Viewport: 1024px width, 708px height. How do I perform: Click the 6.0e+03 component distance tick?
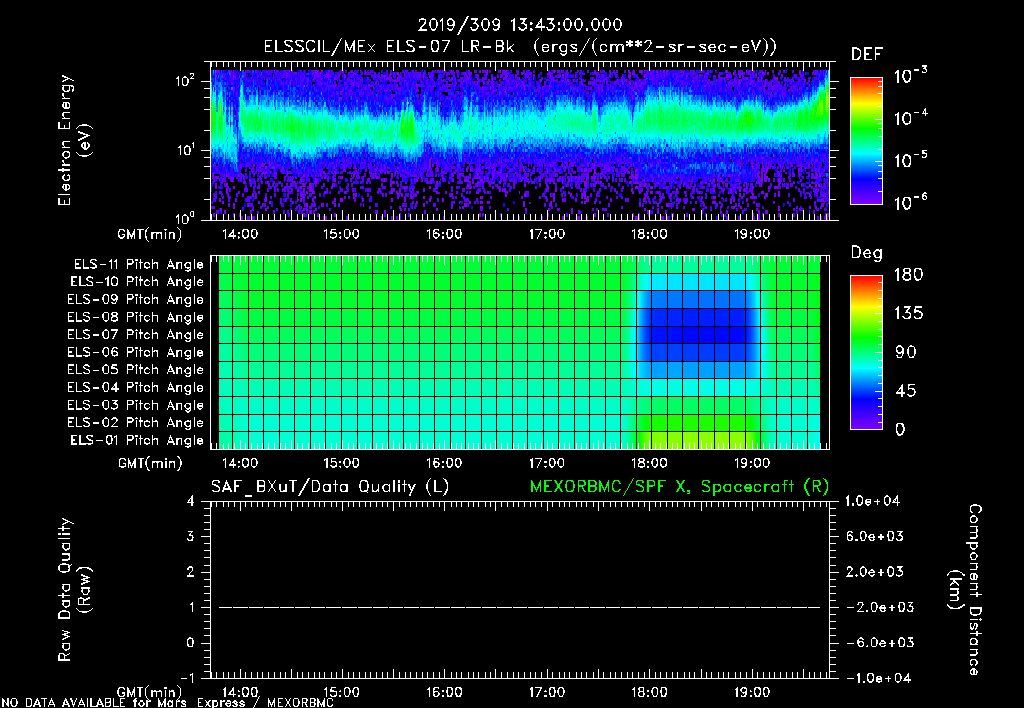tap(875, 536)
